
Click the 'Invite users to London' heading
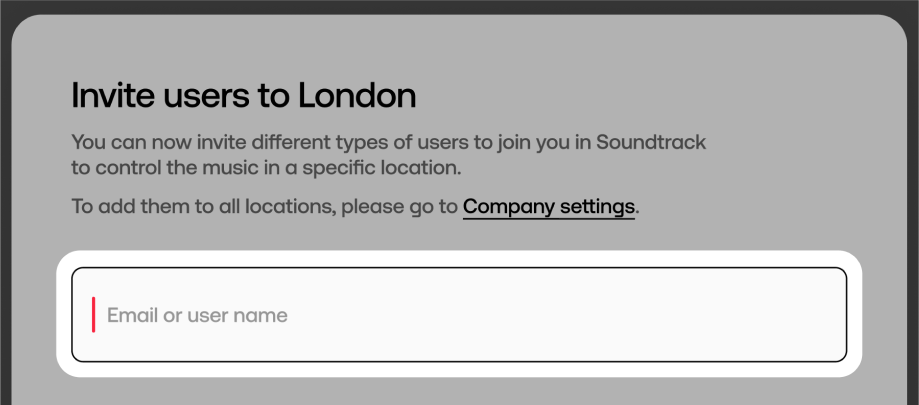(243, 96)
